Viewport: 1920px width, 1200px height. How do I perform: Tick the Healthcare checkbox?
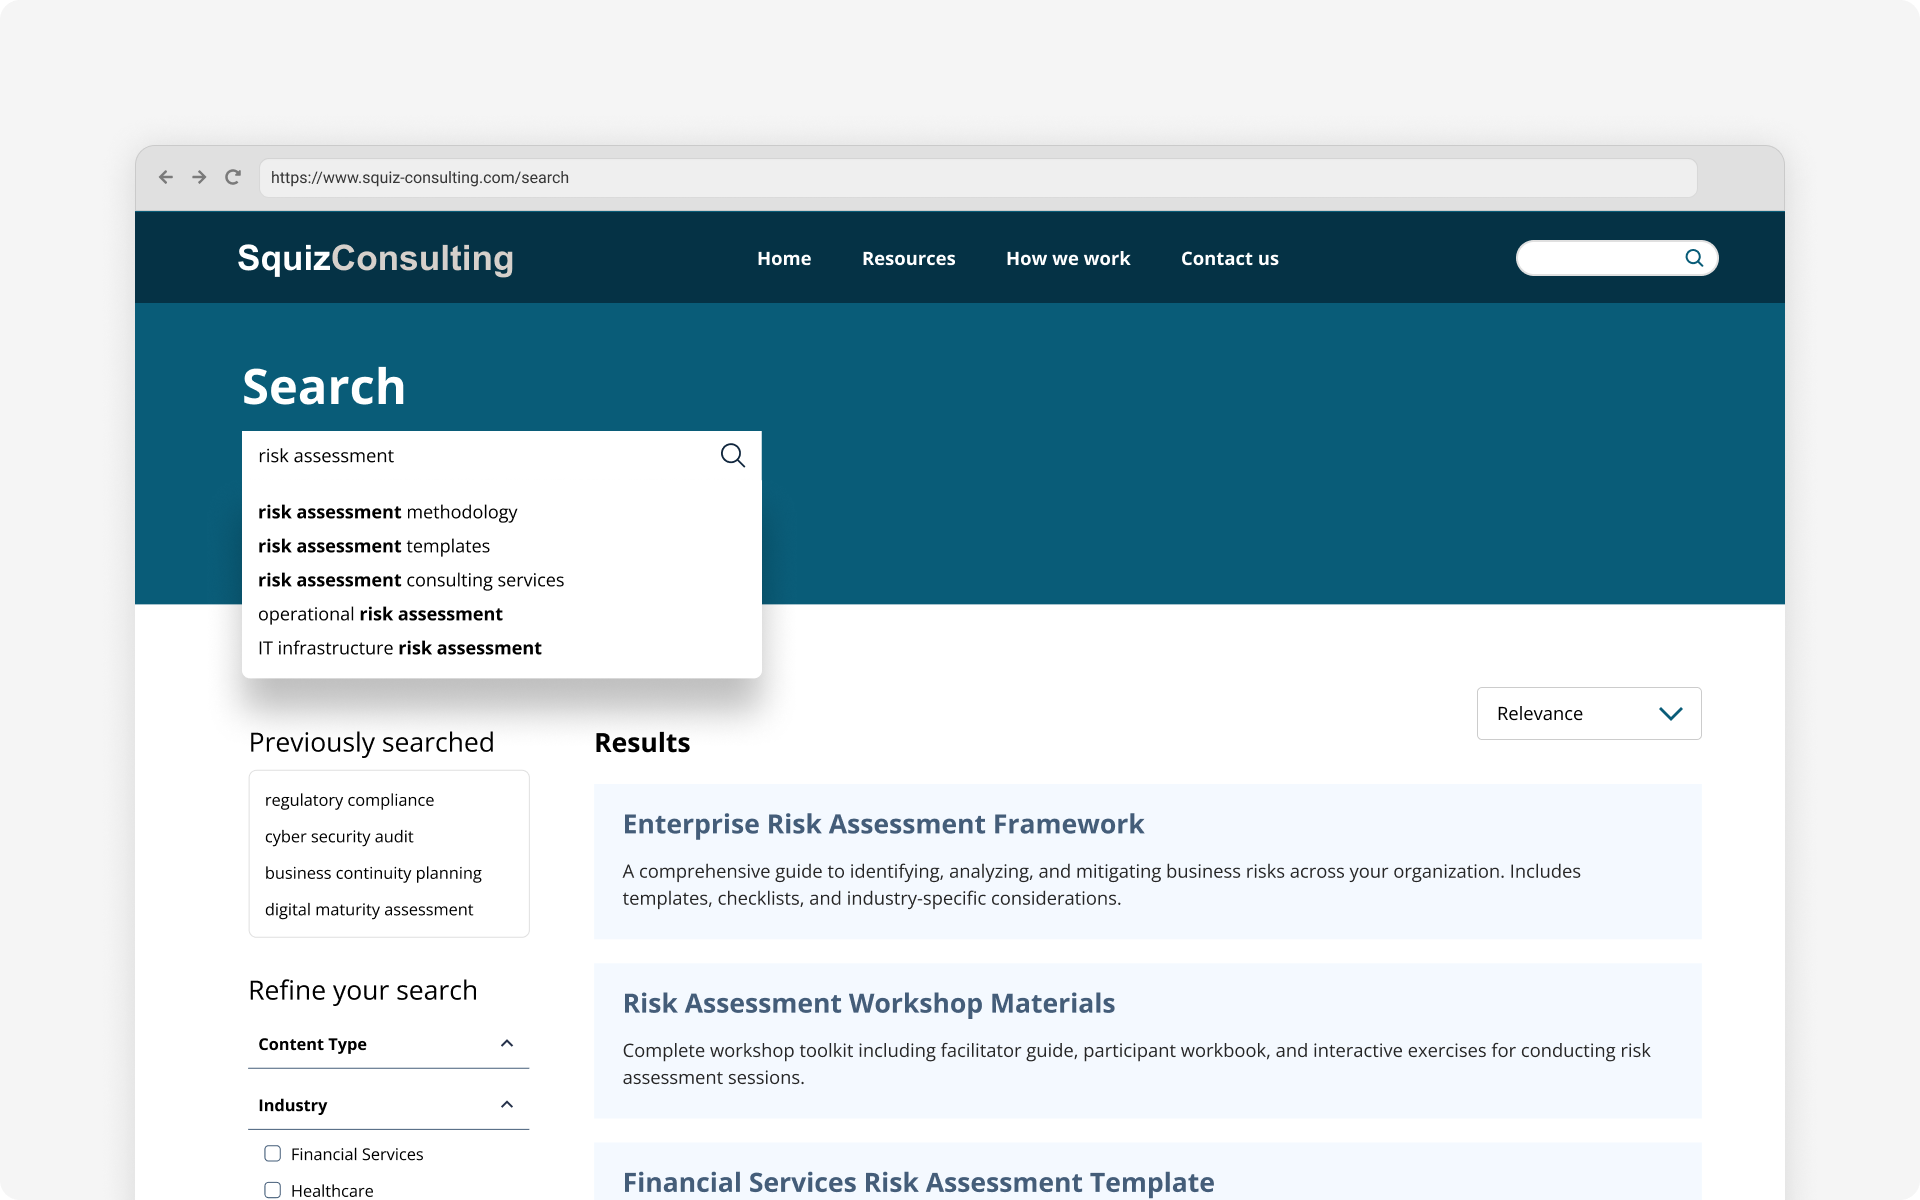(272, 1190)
